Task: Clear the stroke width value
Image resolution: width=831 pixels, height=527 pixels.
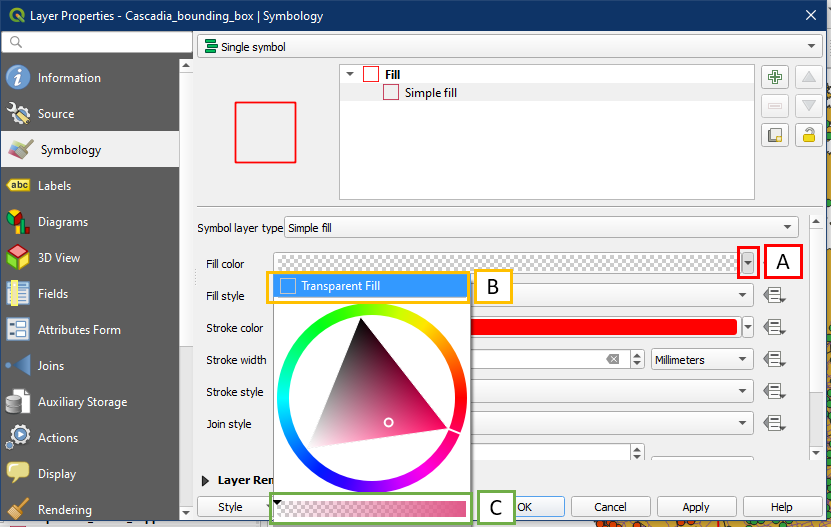Action: click(x=612, y=360)
